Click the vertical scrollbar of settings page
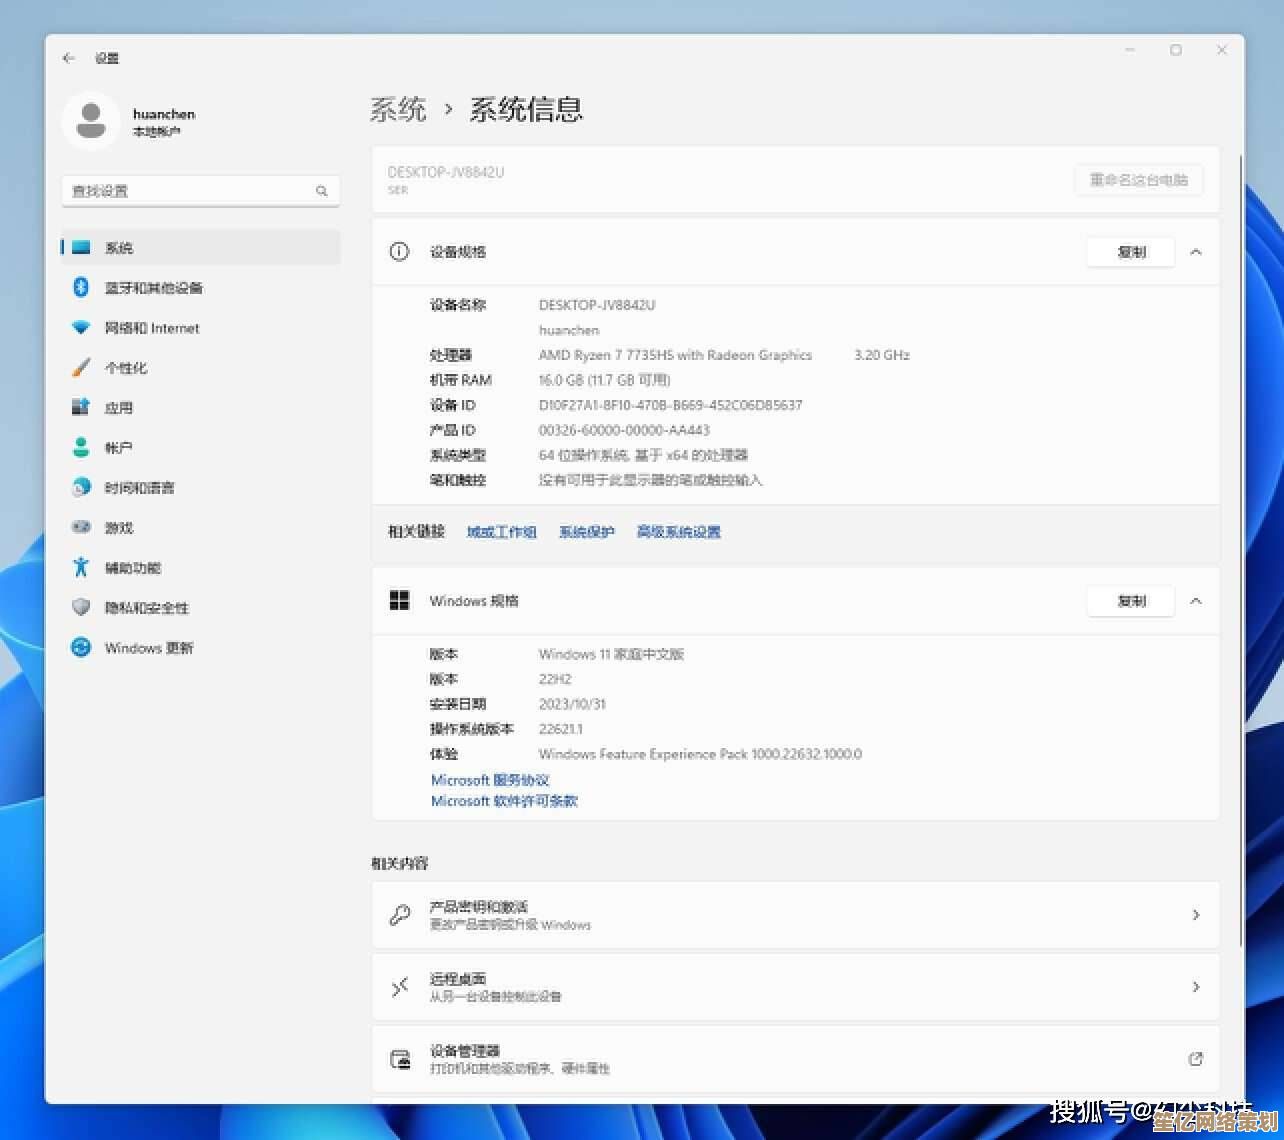Screen dimensions: 1284x1140 1242,550
